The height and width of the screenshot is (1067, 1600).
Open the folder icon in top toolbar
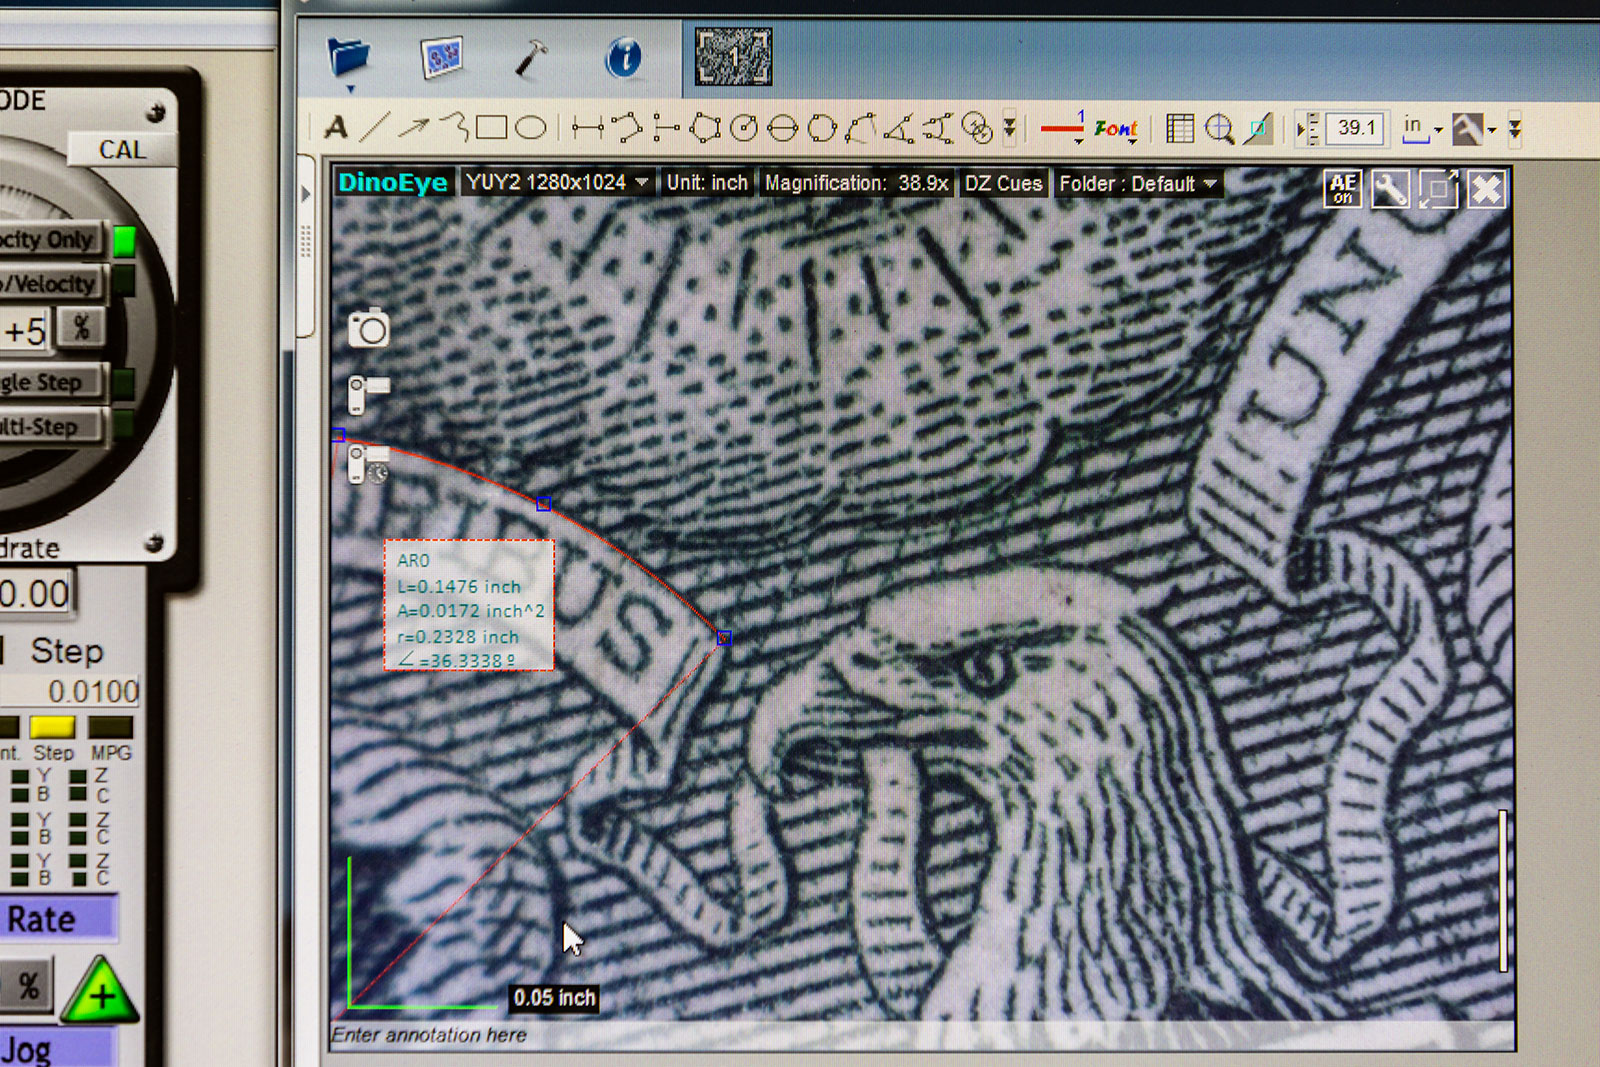pyautogui.click(x=348, y=57)
